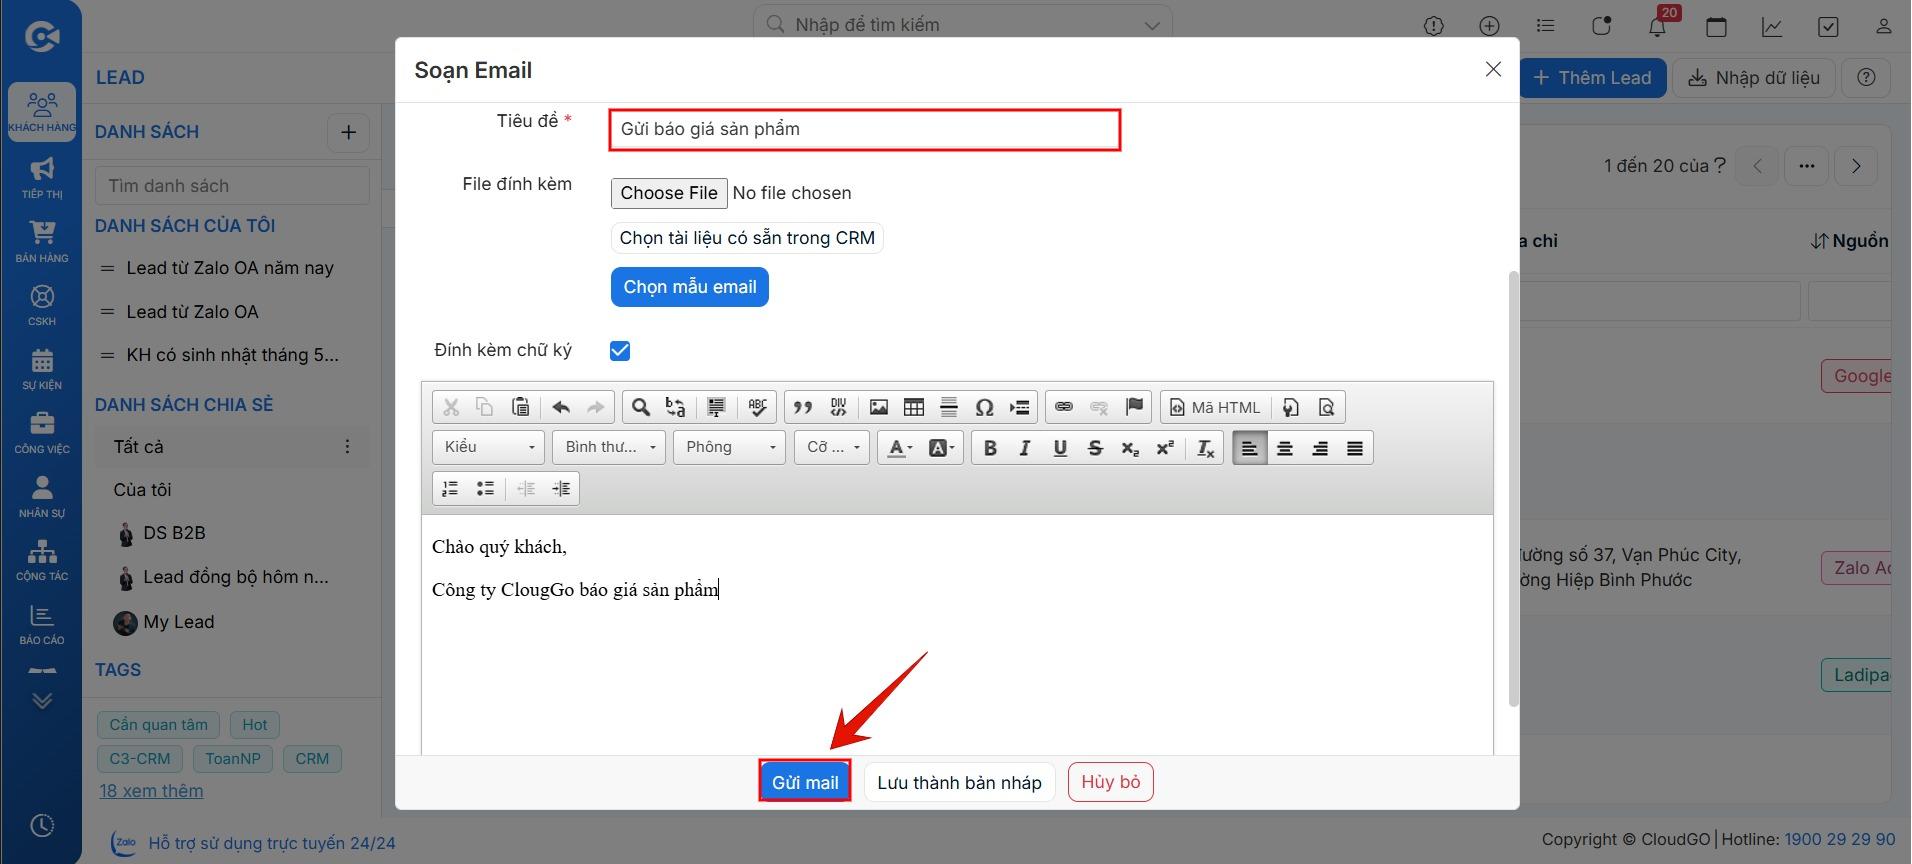Open Find (magnifier) tool in editor
Image resolution: width=1912 pixels, height=864 pixels.
(x=641, y=407)
